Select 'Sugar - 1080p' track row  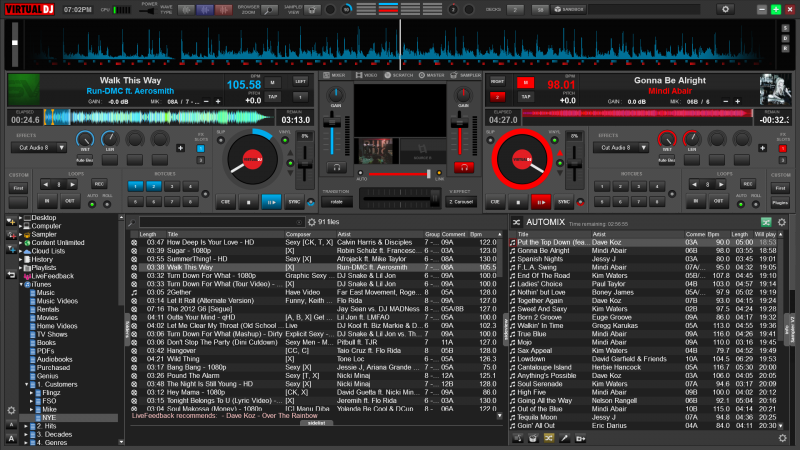coord(314,251)
